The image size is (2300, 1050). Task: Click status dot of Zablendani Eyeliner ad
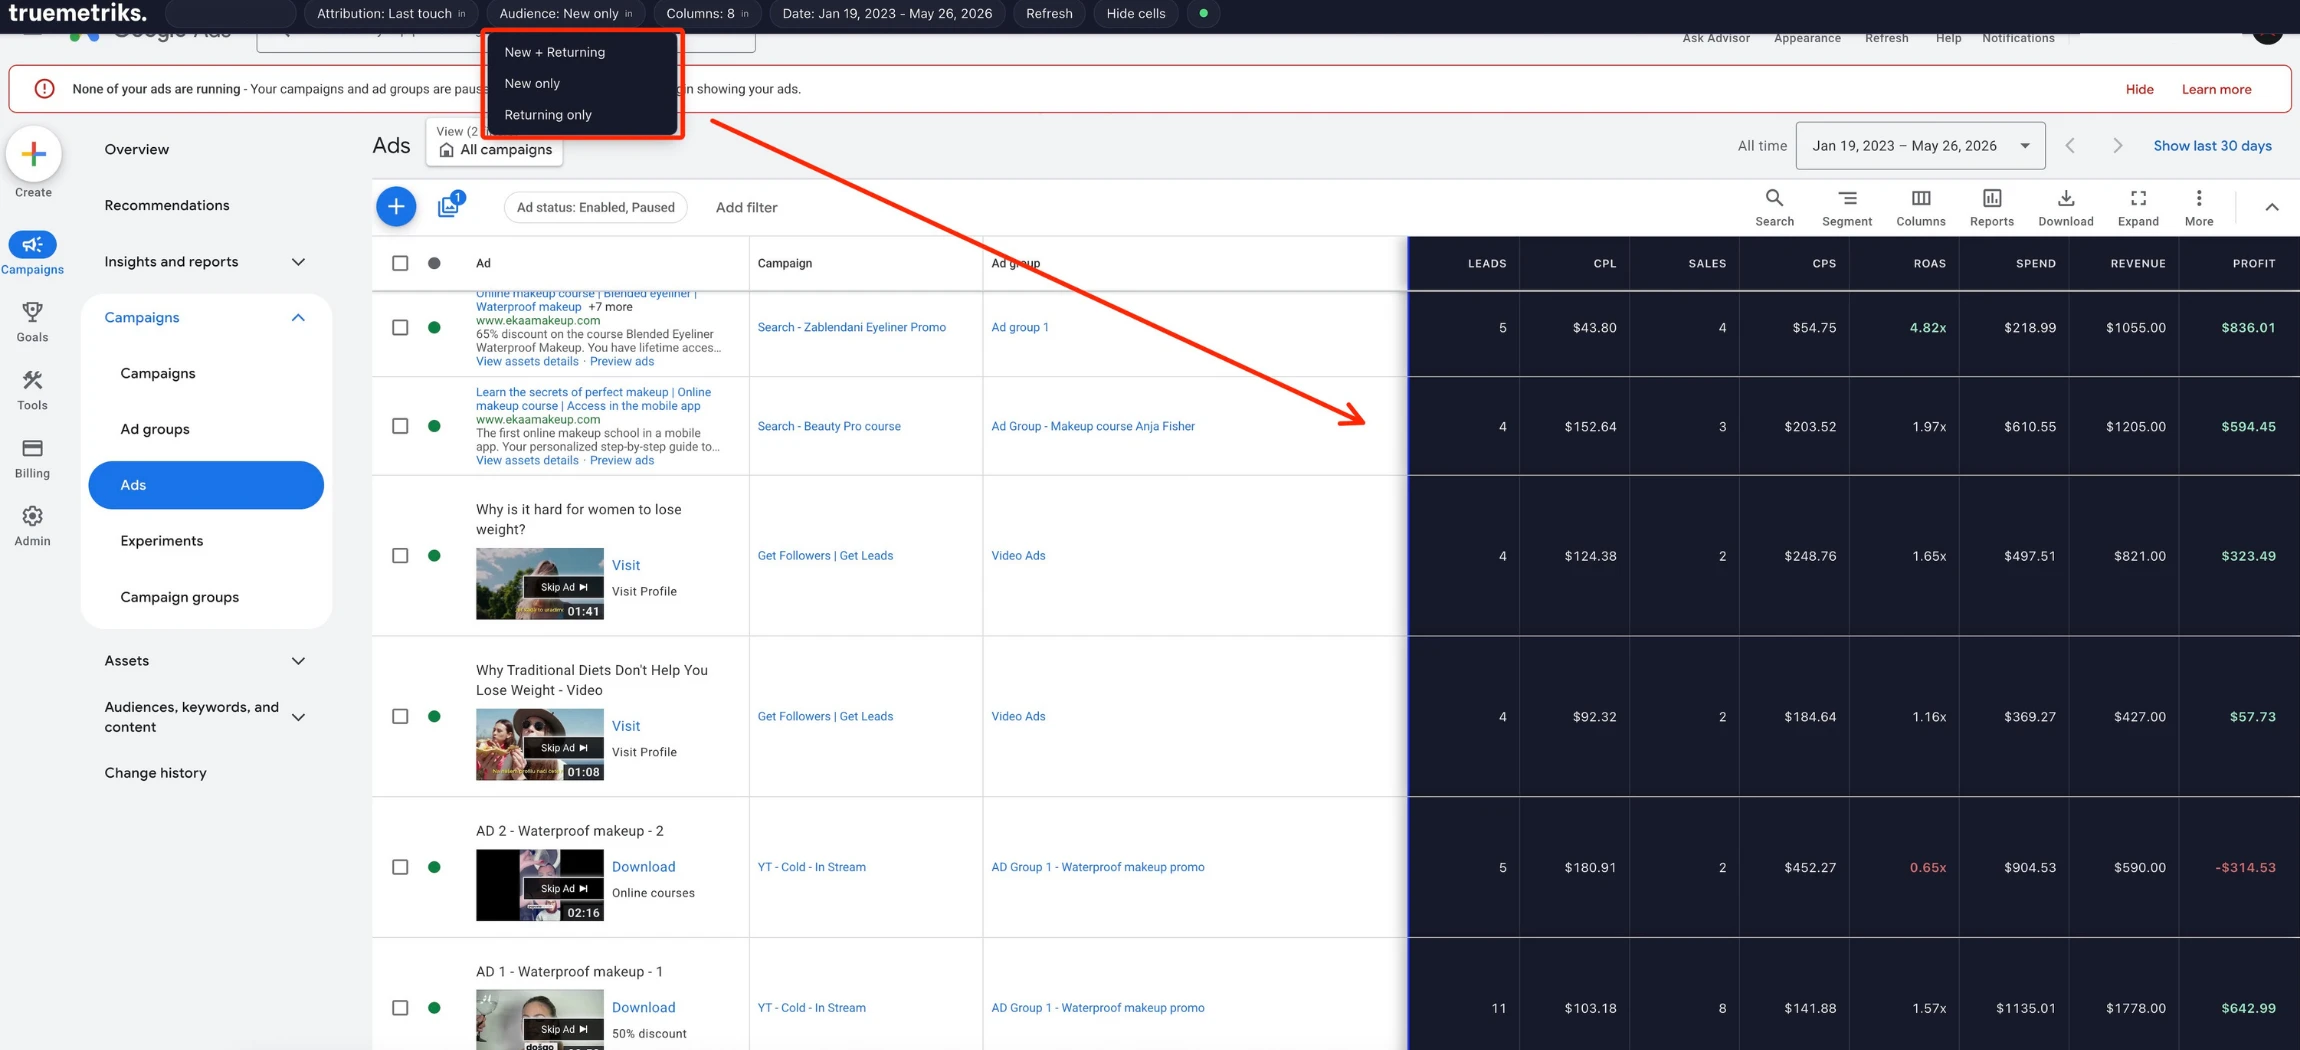434,327
